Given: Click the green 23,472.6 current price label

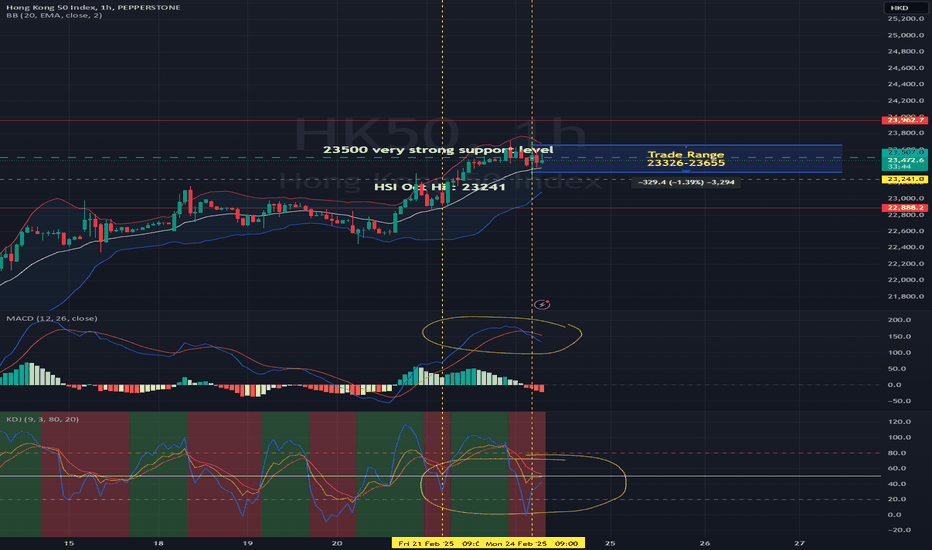Looking at the screenshot, I should (x=906, y=160).
